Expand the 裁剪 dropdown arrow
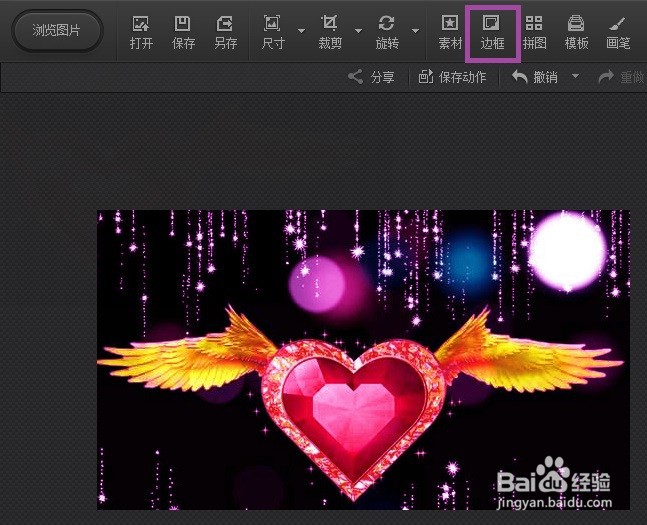 pyautogui.click(x=359, y=31)
